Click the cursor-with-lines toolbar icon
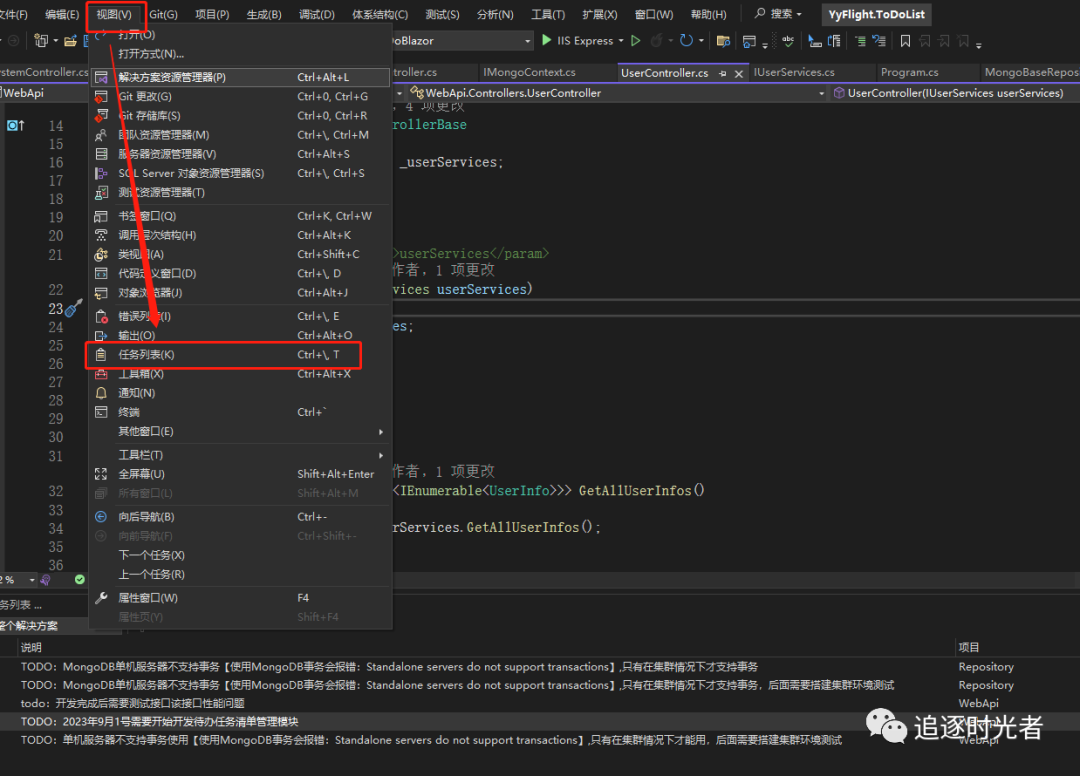 tap(815, 41)
